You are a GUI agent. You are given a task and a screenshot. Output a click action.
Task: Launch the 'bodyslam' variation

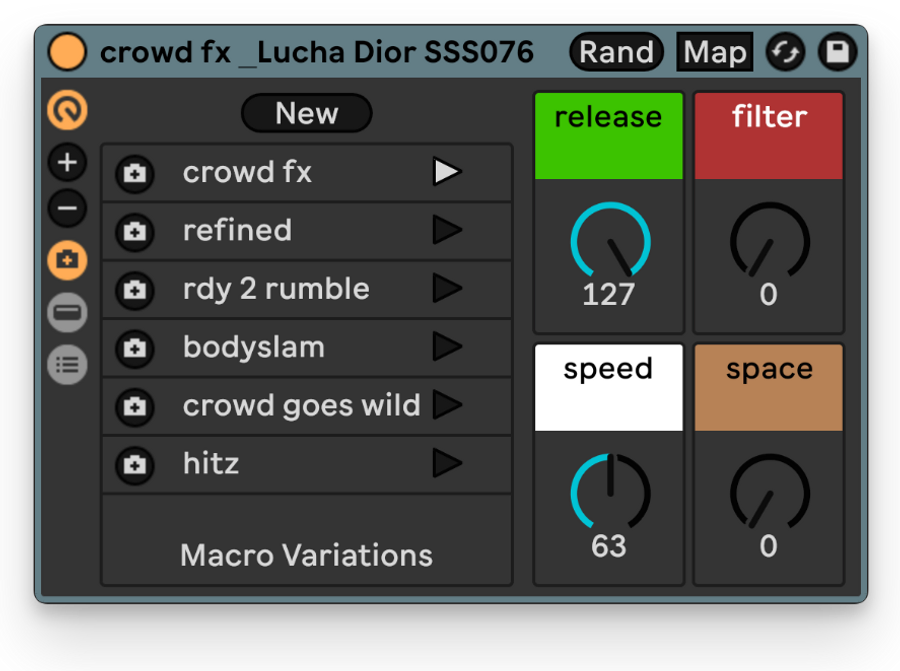[447, 347]
